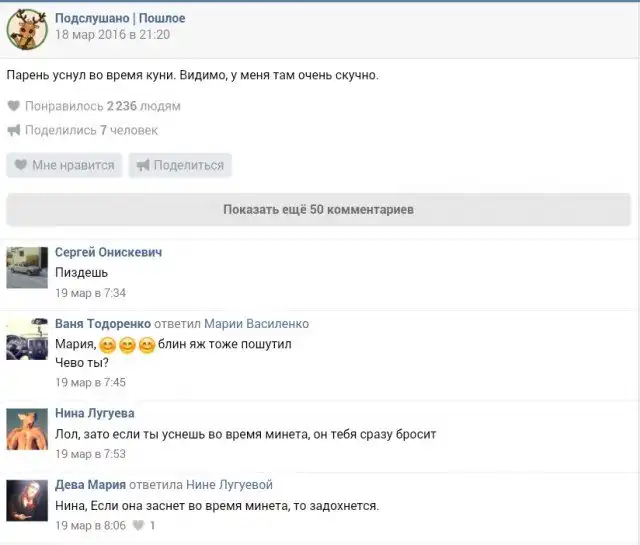Image resolution: width=640 pixels, height=545 pixels.
Task: Open Сергей Онискевич's avatar thumbnail
Action: coord(27,267)
